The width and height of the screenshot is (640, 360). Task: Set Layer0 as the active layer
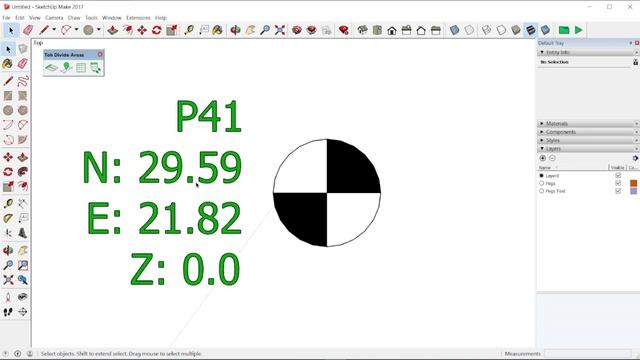pyautogui.click(x=542, y=176)
